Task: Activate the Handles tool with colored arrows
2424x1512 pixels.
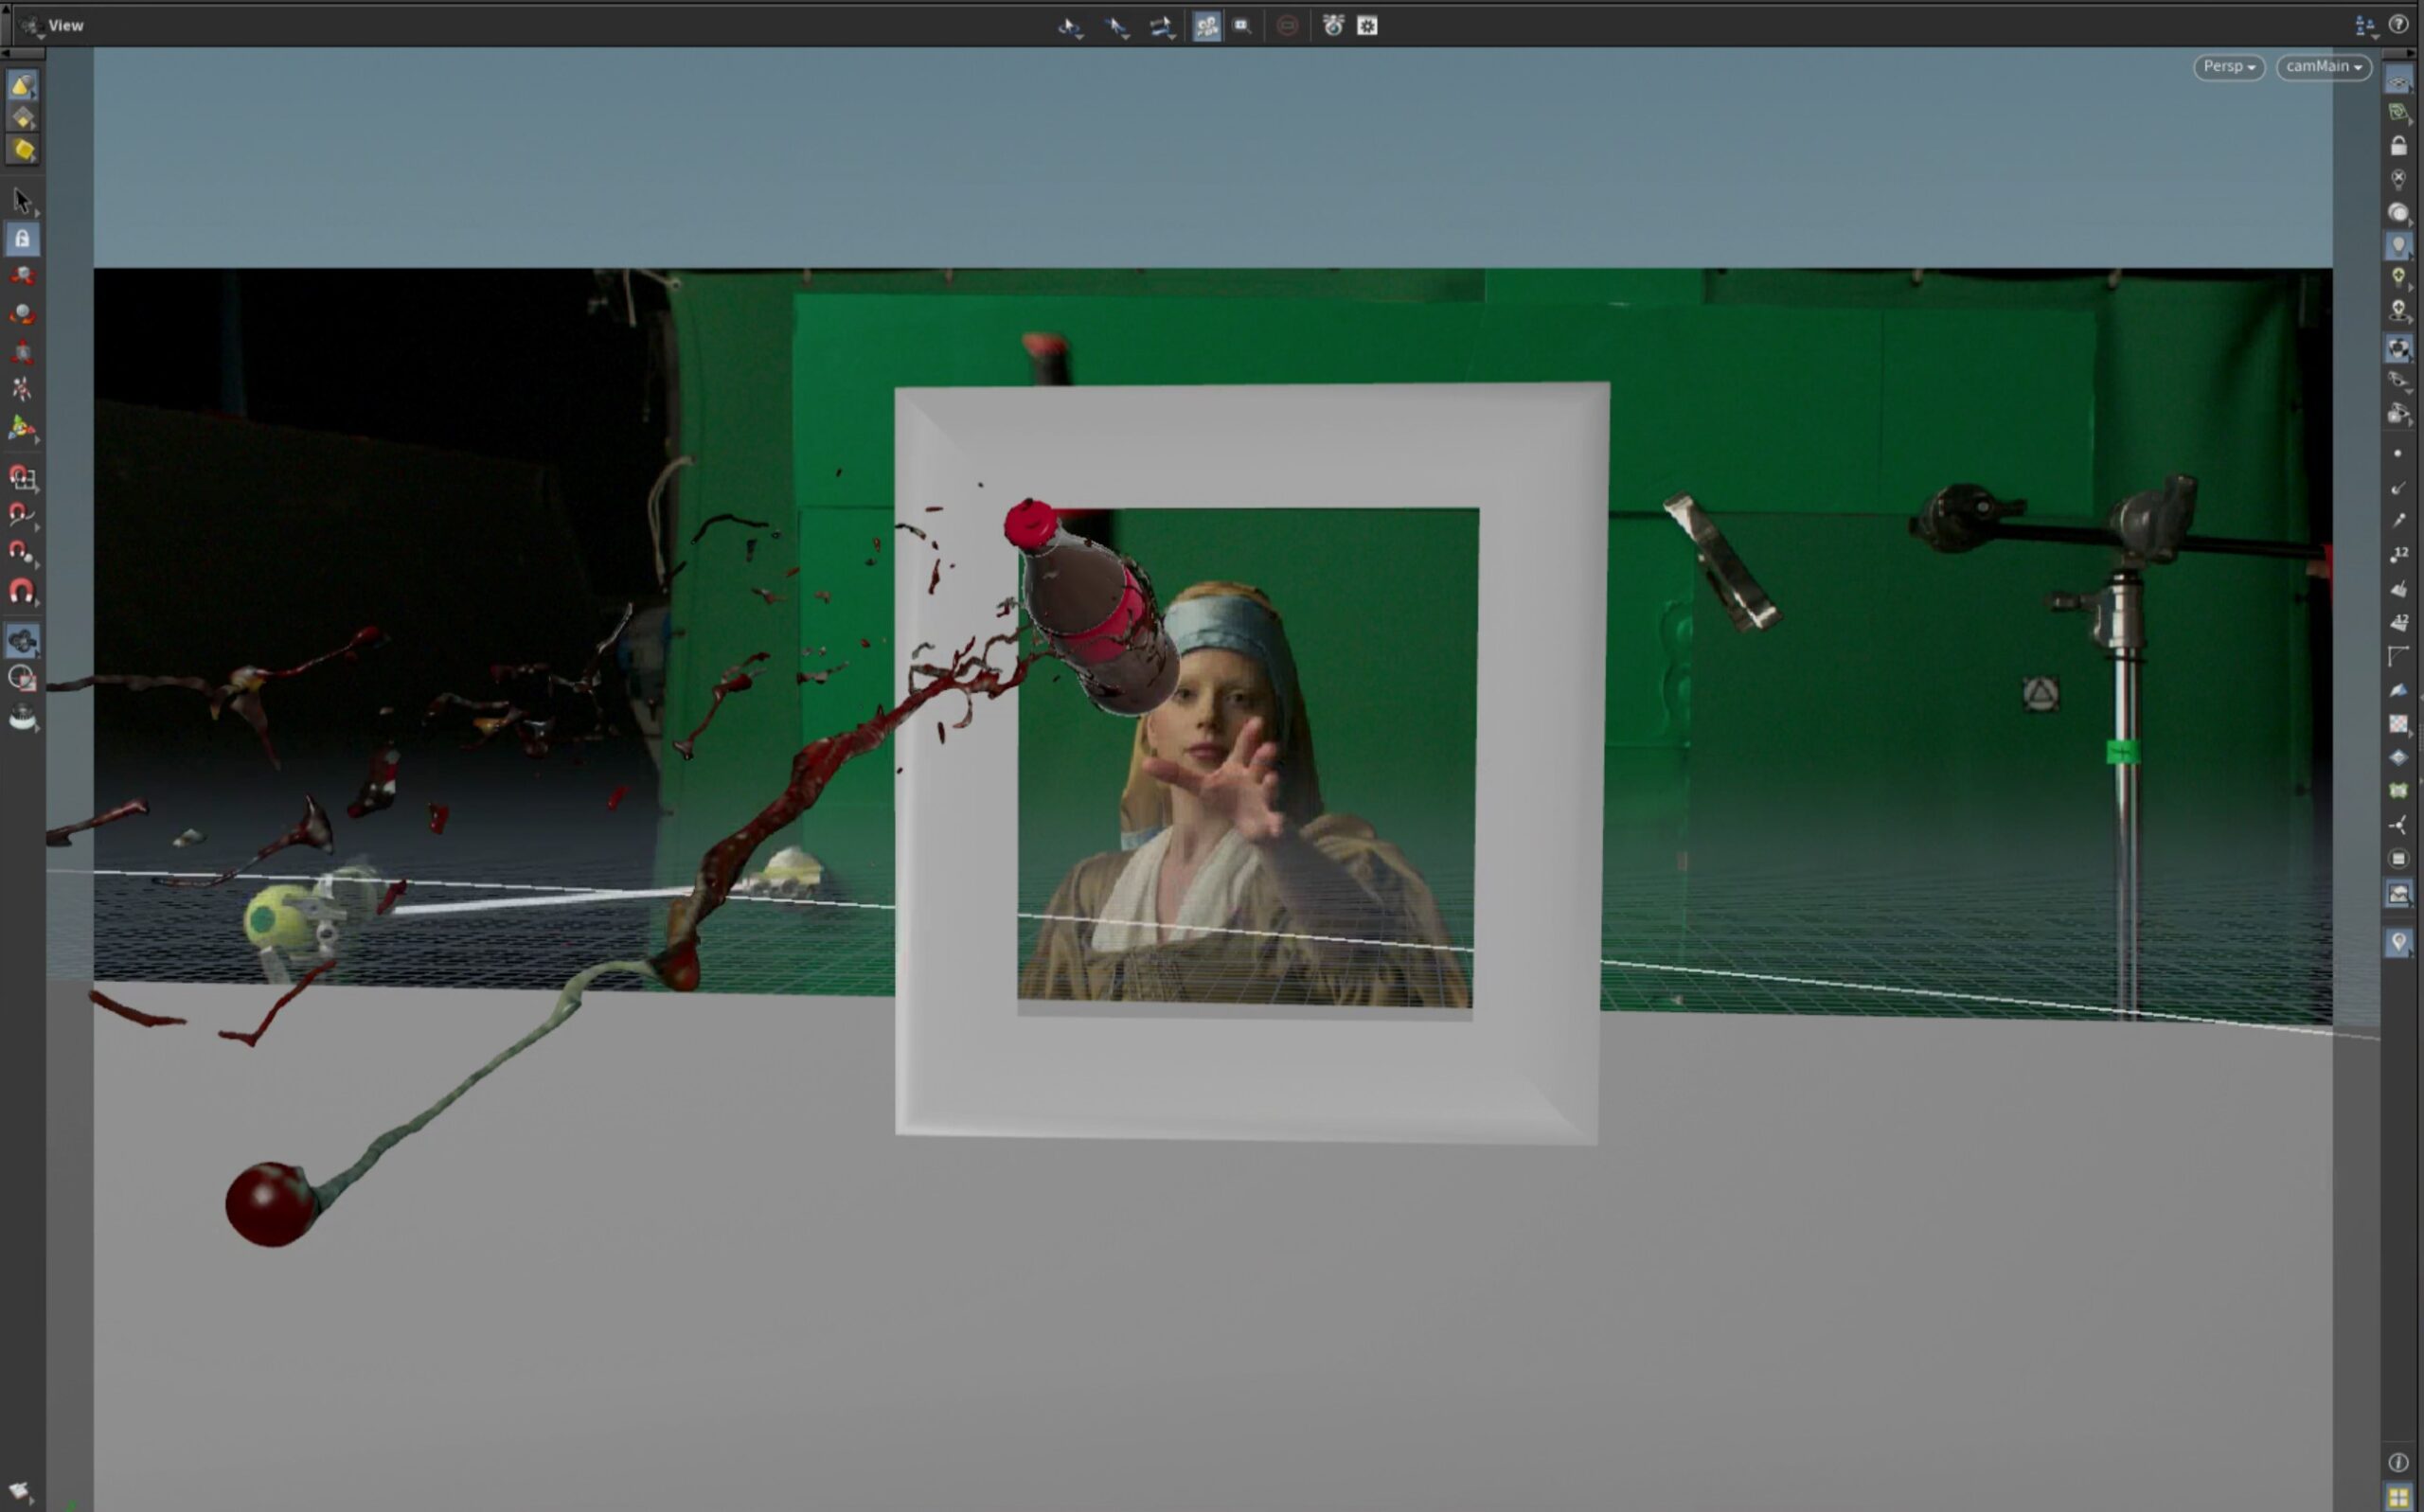Action: point(22,428)
